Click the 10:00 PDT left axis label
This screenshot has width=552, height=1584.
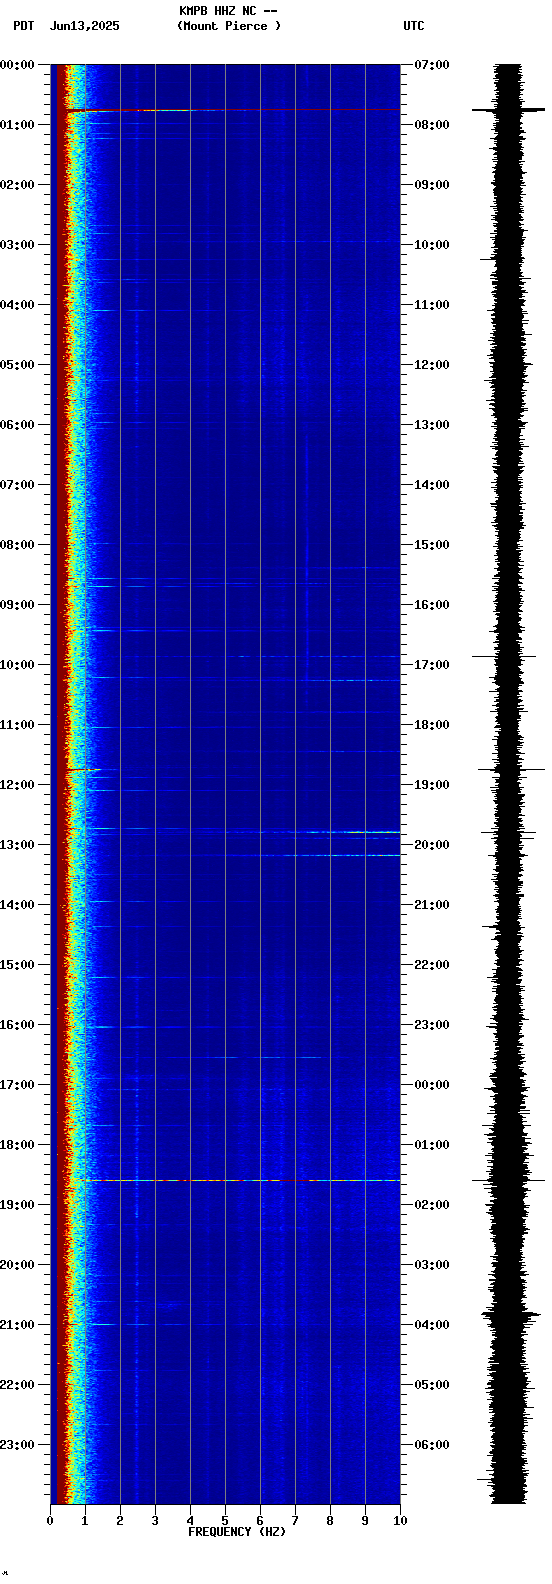(18, 665)
